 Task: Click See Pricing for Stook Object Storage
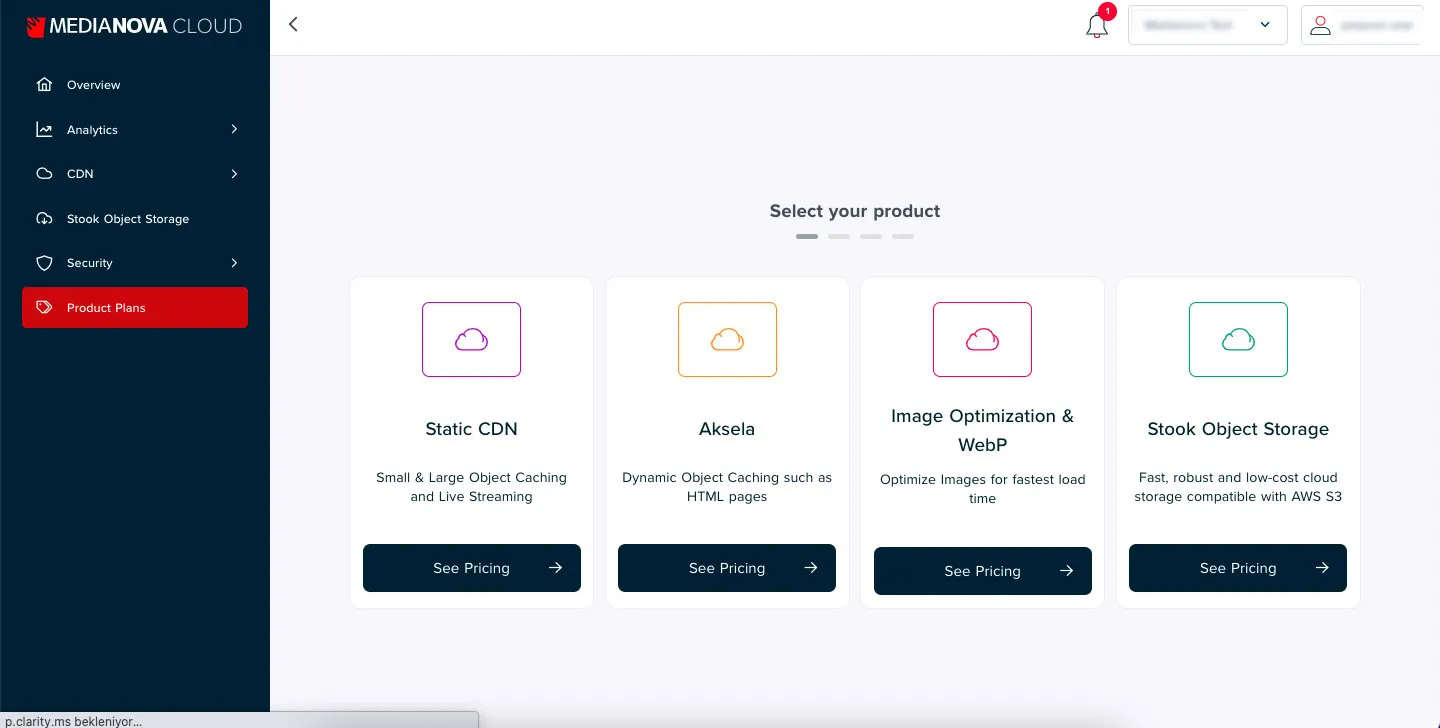[1238, 568]
